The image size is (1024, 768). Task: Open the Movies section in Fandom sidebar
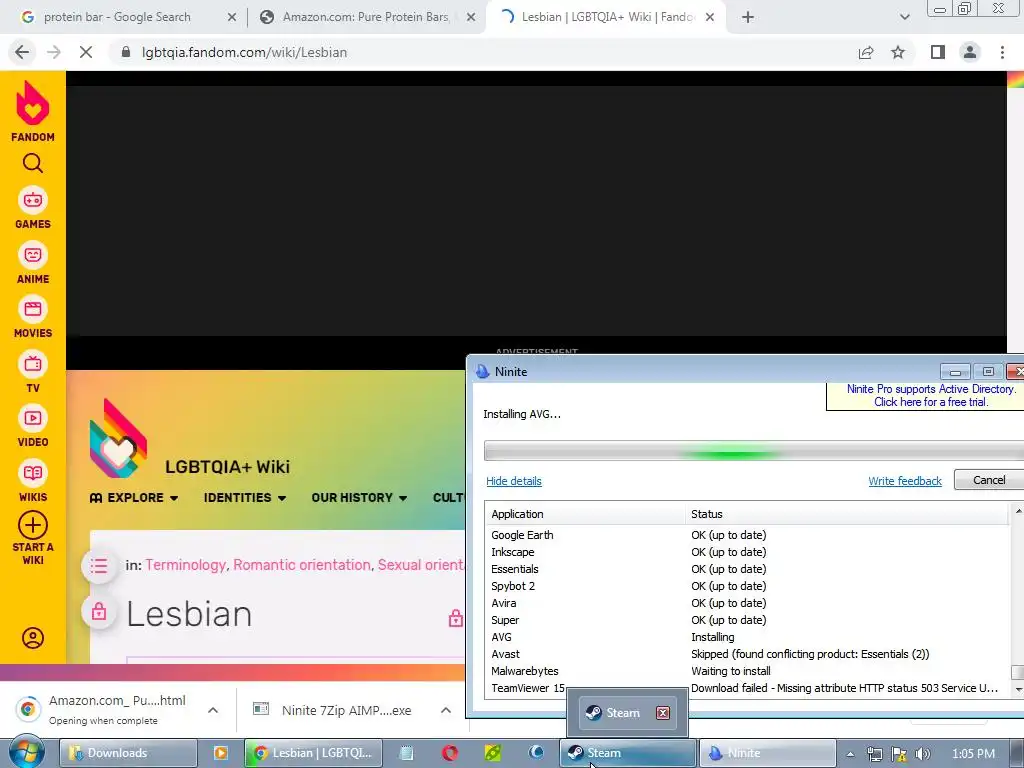(x=33, y=317)
